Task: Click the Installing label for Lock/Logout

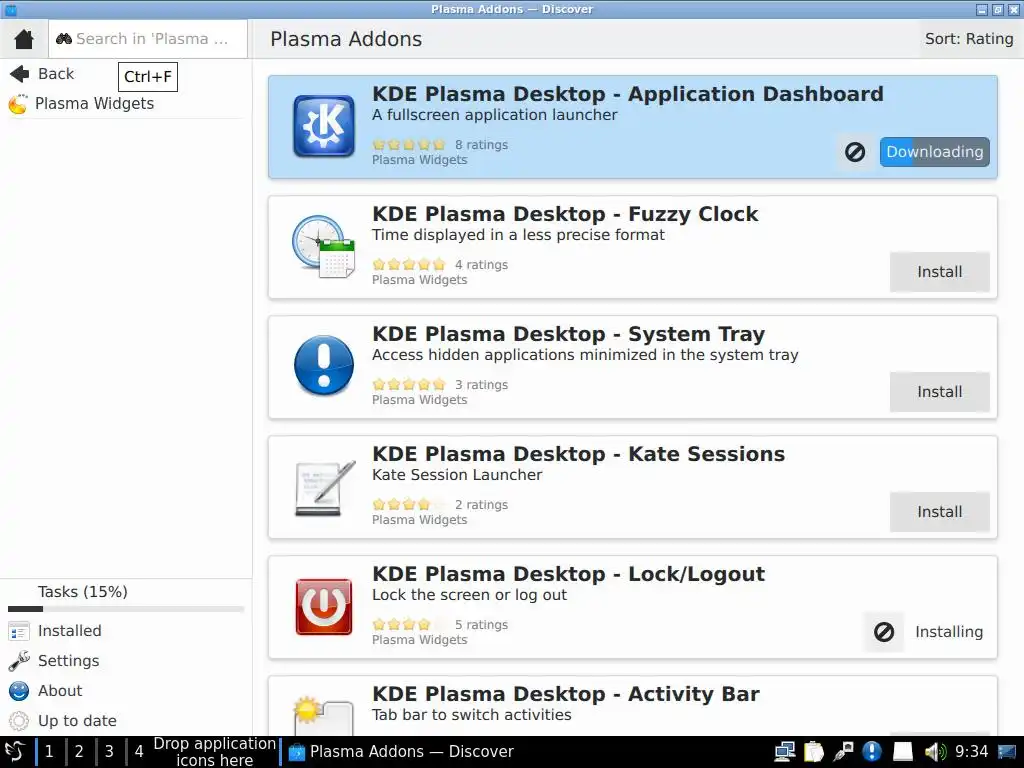Action: (x=948, y=632)
